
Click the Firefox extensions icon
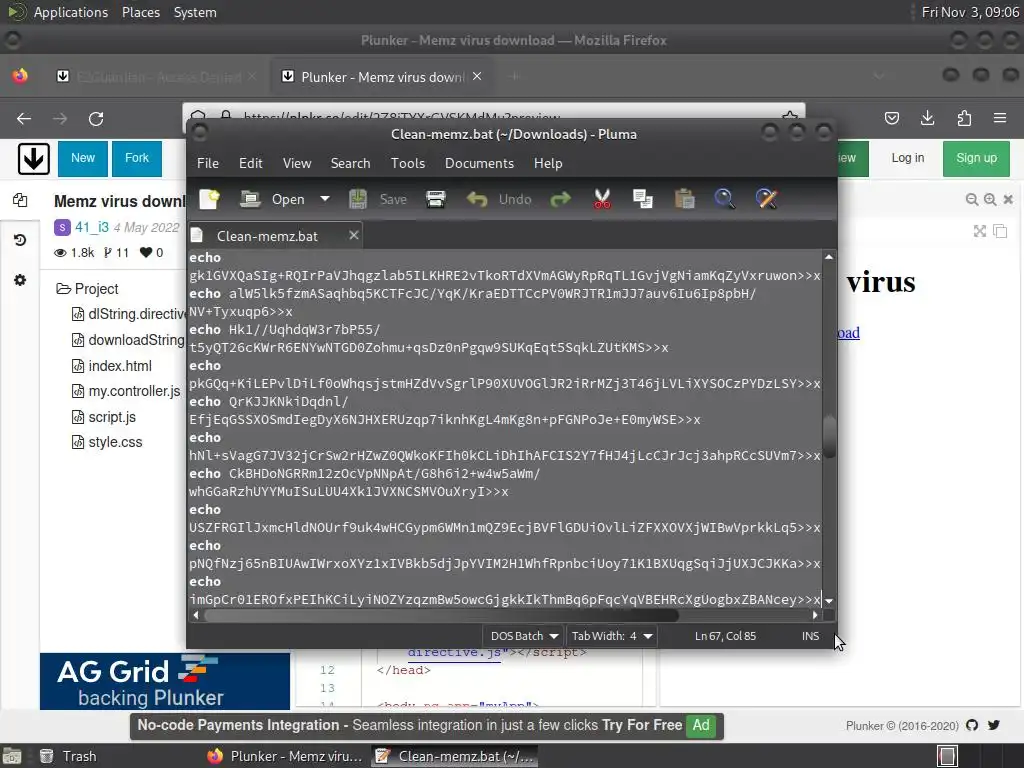tap(964, 118)
